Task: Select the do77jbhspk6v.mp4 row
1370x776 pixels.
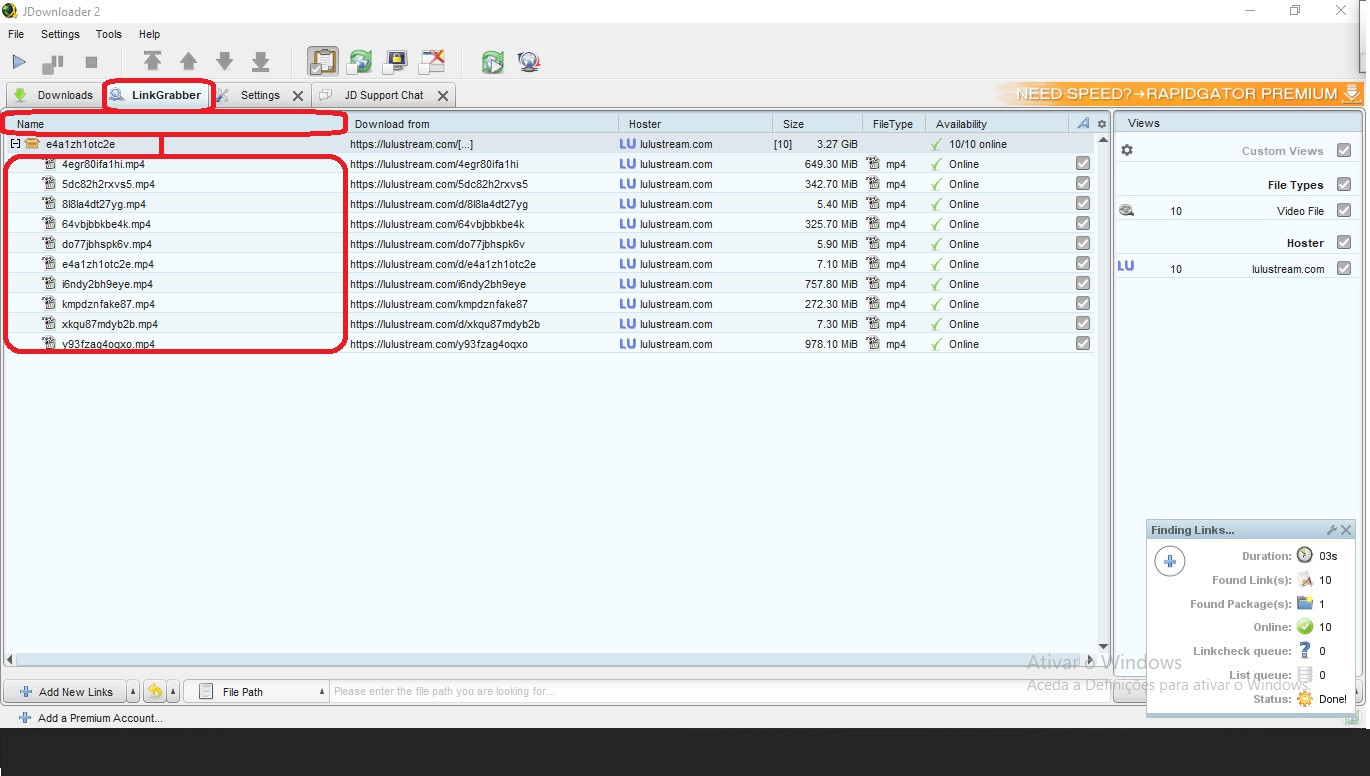Action: coord(549,244)
